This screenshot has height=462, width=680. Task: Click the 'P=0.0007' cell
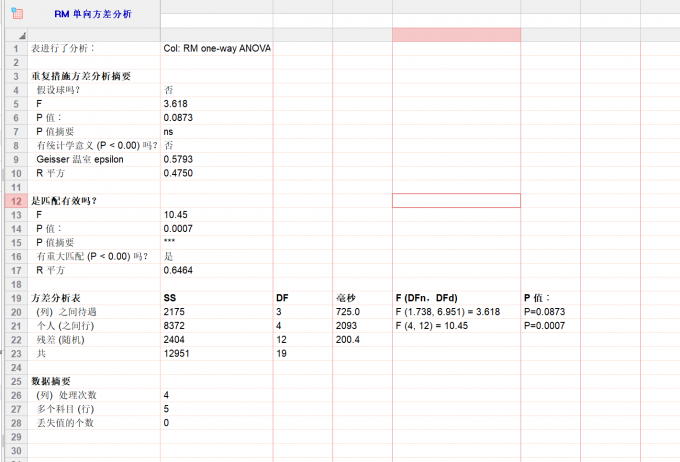544,326
